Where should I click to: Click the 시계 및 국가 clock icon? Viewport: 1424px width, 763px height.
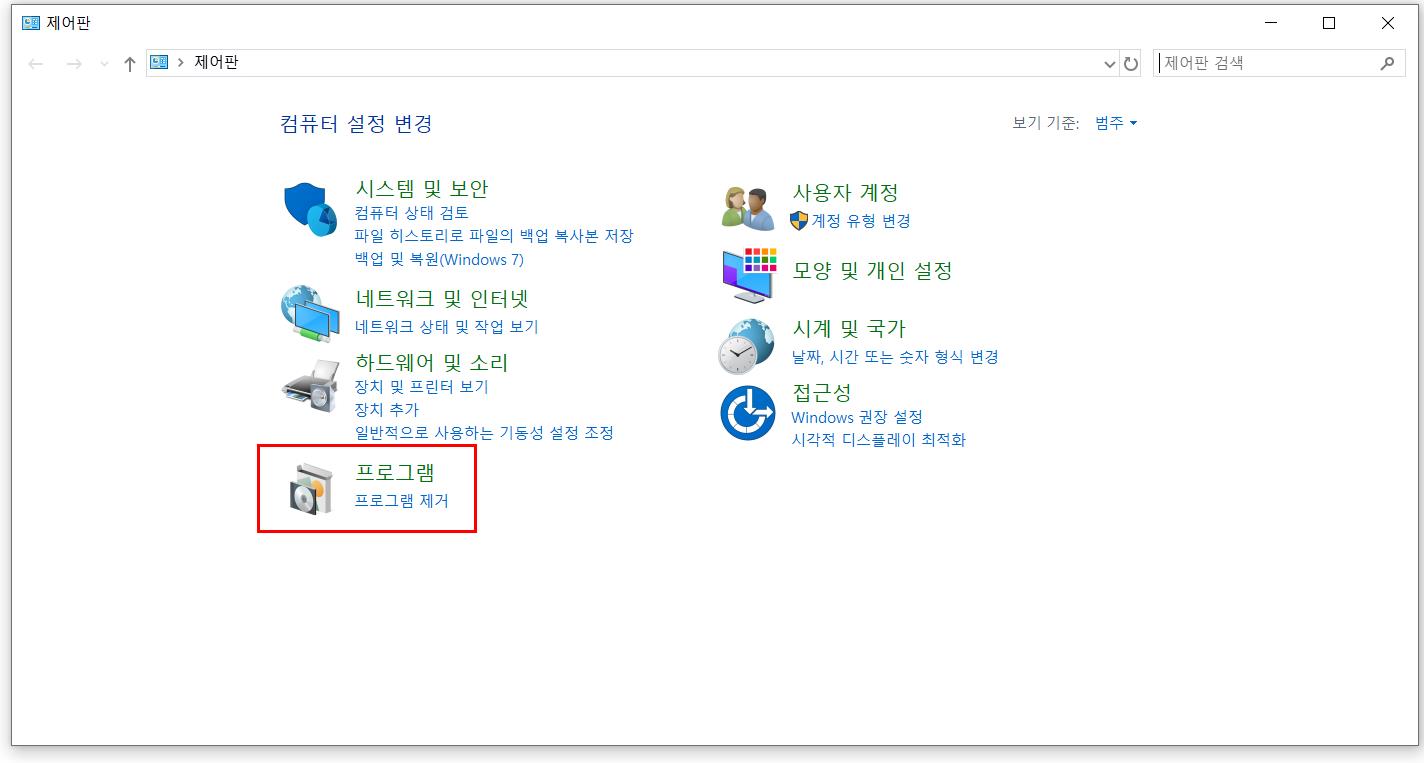click(747, 346)
